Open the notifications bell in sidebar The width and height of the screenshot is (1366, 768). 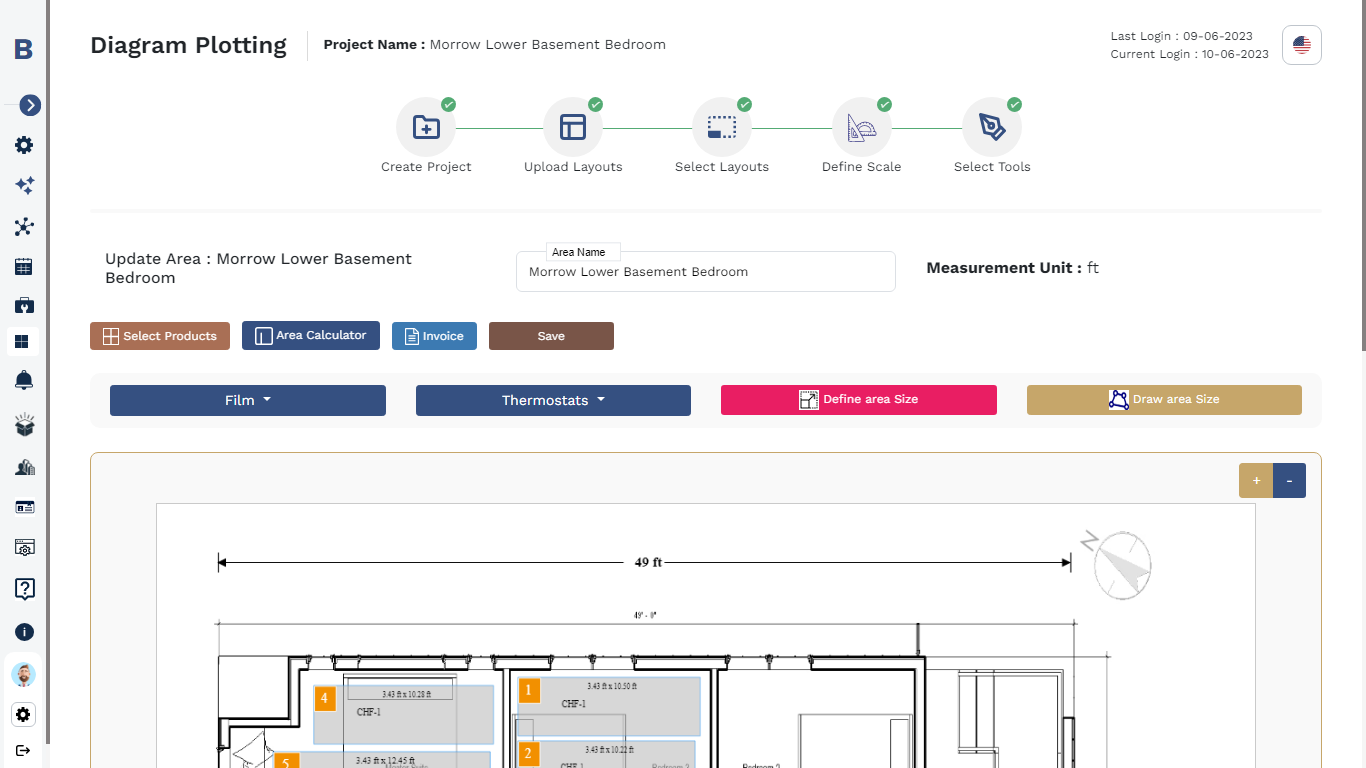point(24,380)
